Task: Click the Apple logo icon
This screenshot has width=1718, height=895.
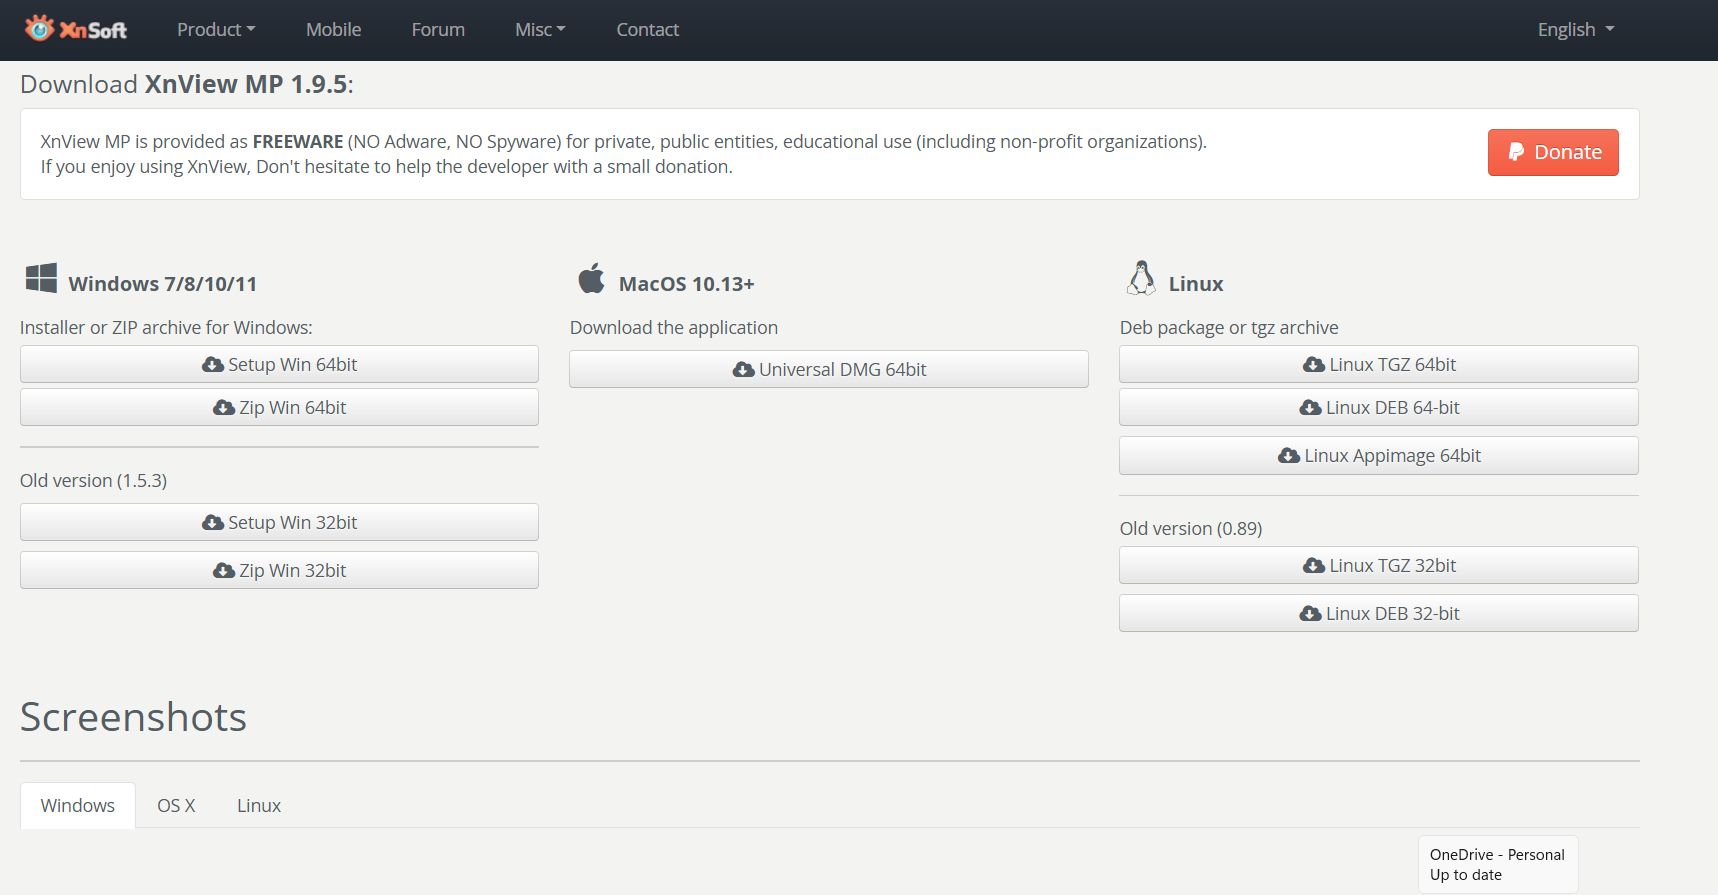Action: click(x=592, y=279)
